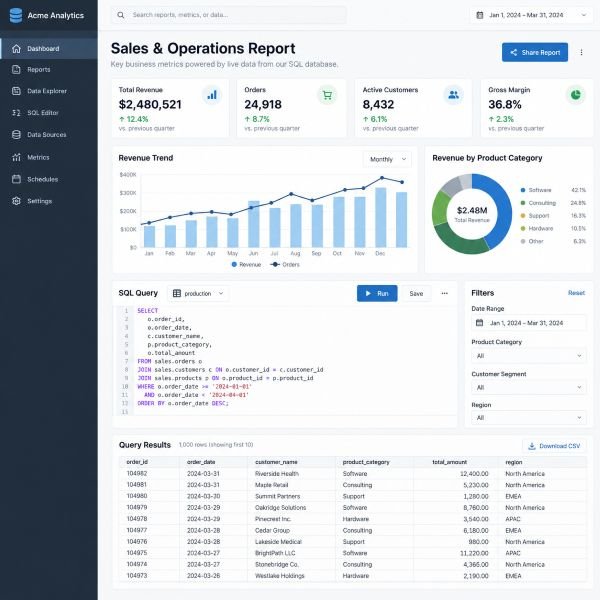Viewport: 600px width, 600px height.
Task: Click the Hardware legend entry
Action: [x=553, y=228]
